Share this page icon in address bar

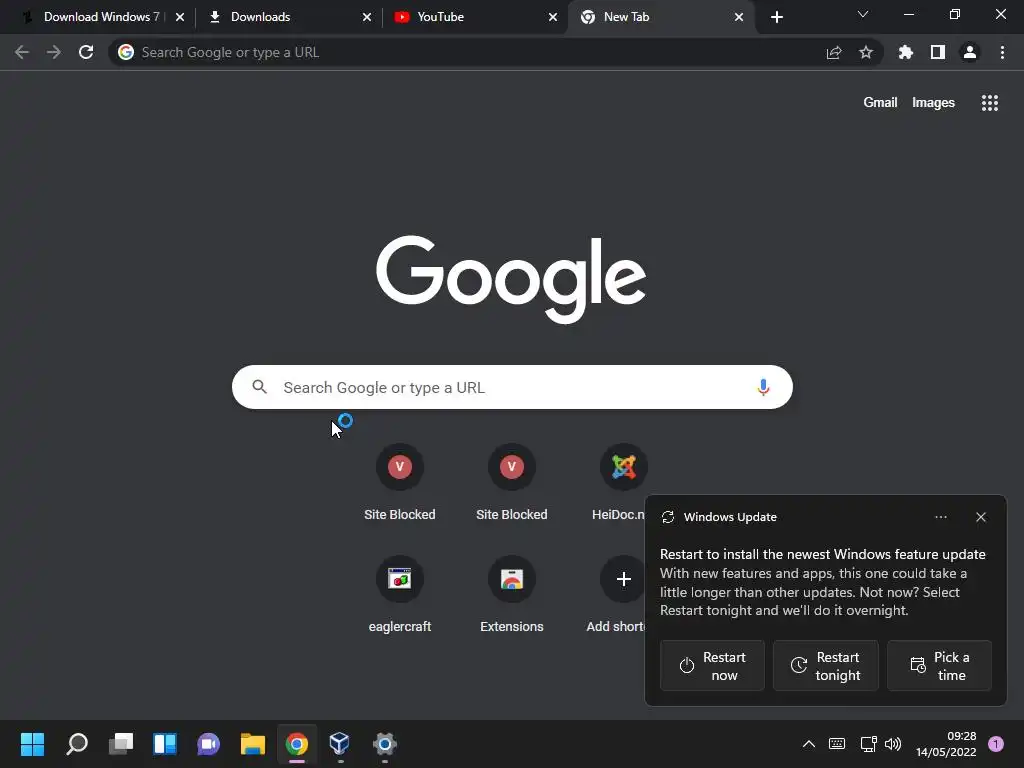tap(834, 52)
